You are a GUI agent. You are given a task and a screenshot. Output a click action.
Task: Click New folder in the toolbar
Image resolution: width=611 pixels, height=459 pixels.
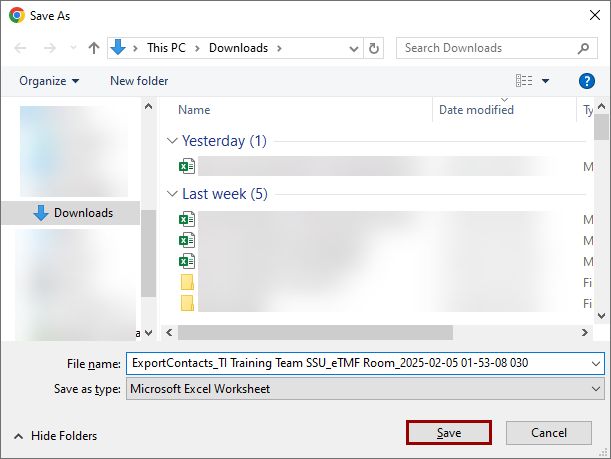[139, 81]
